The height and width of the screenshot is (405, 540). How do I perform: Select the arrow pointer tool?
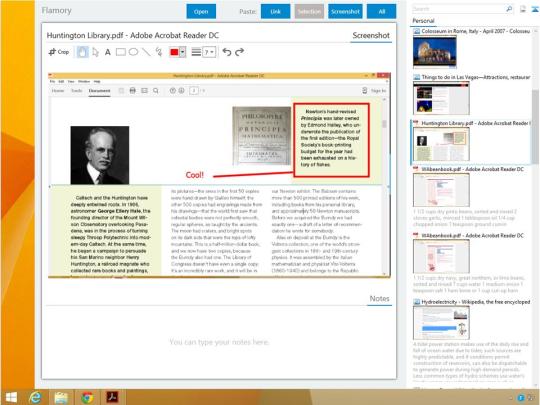[x=95, y=52]
